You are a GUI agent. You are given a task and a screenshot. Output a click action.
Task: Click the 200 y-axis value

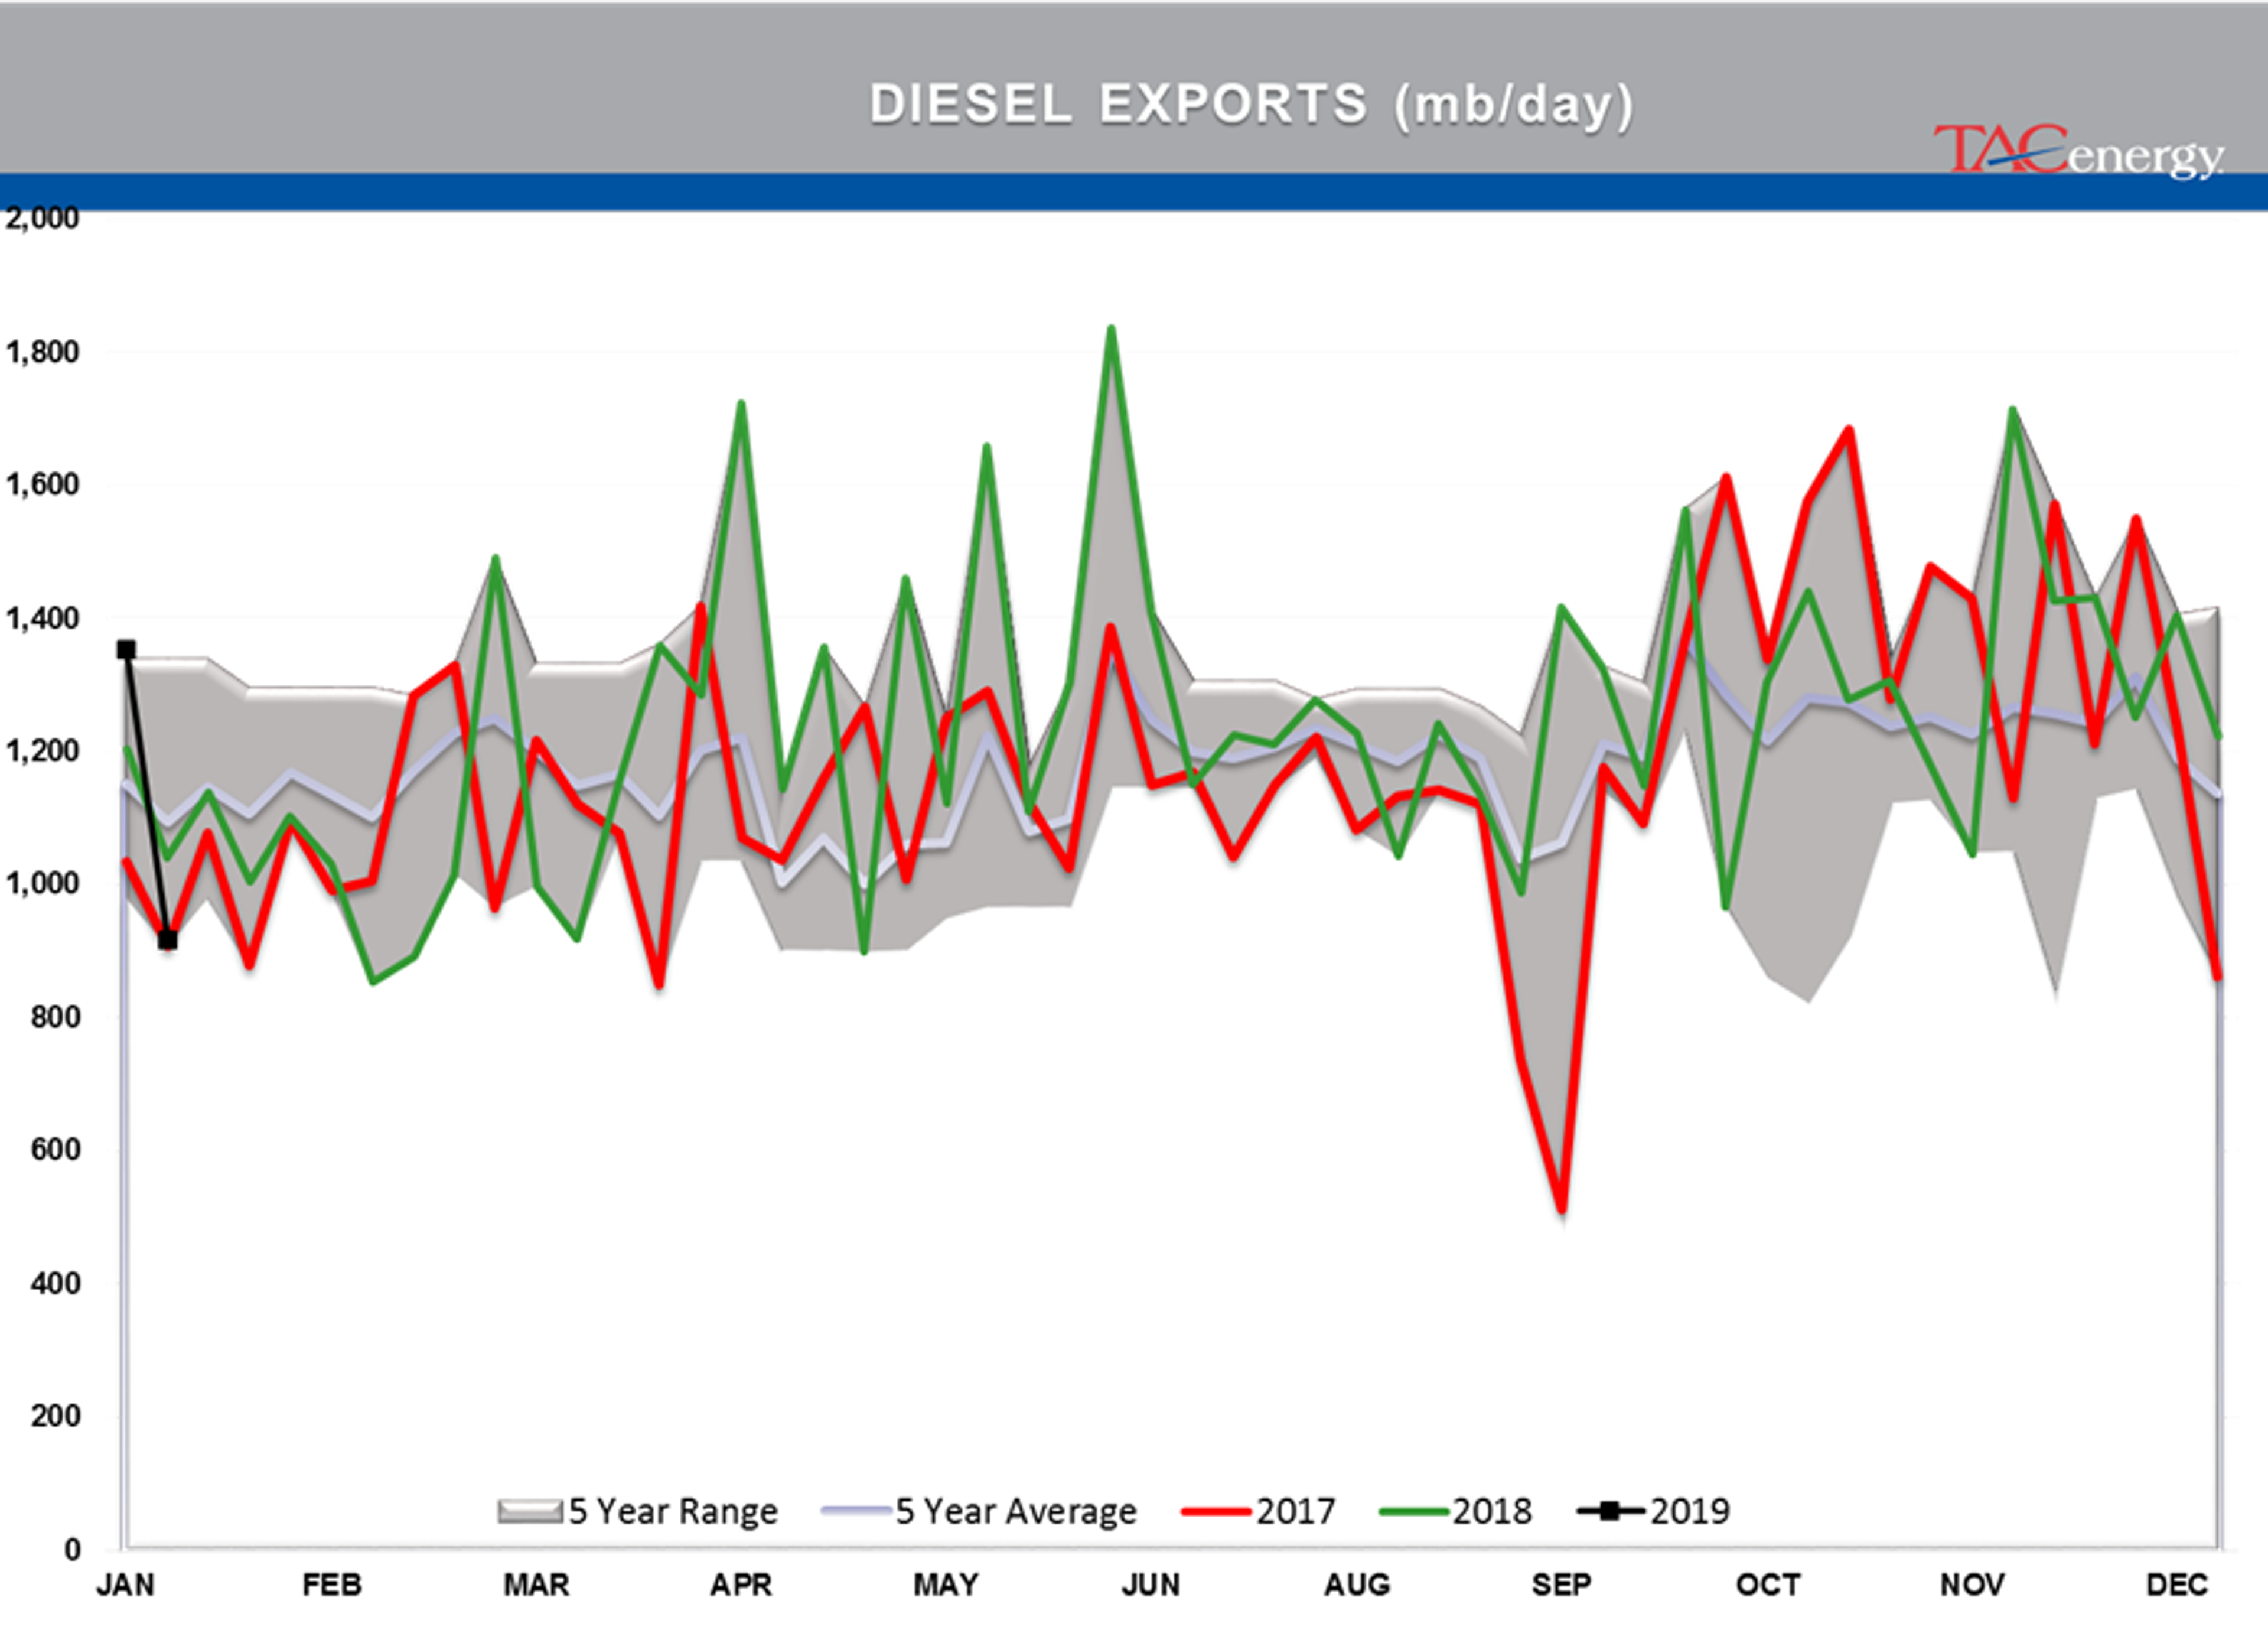[x=55, y=1416]
